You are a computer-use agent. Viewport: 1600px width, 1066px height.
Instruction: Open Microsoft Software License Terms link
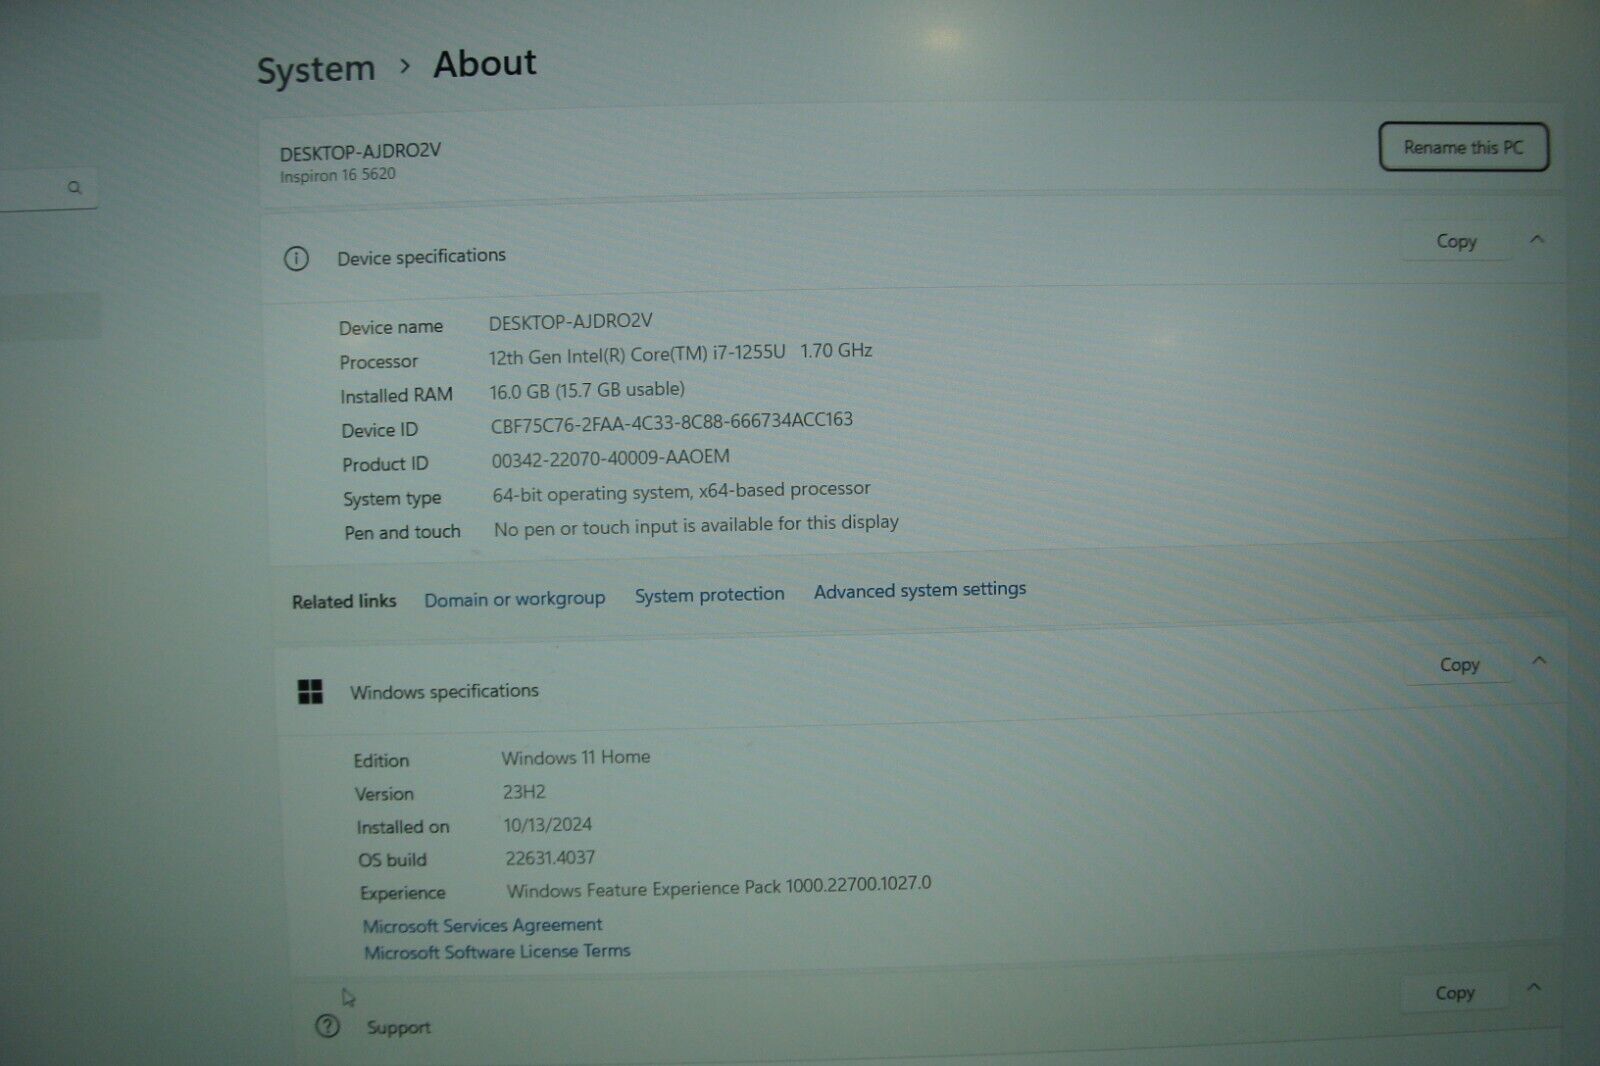coord(497,952)
